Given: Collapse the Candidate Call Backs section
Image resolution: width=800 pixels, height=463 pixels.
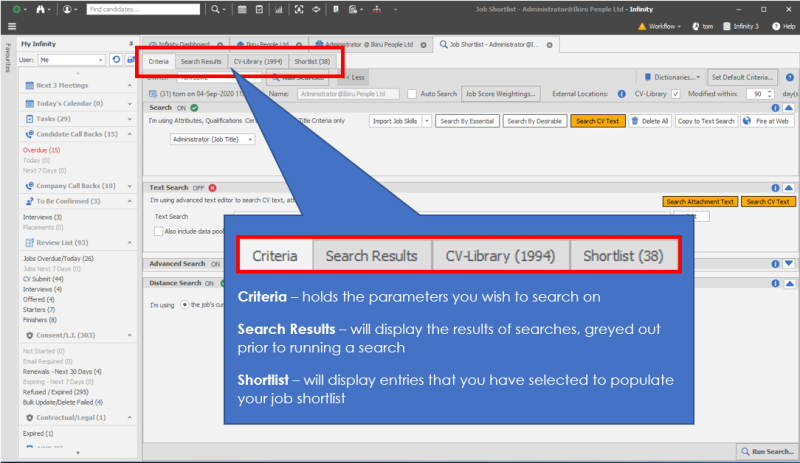Looking at the screenshot, I should pyautogui.click(x=130, y=133).
